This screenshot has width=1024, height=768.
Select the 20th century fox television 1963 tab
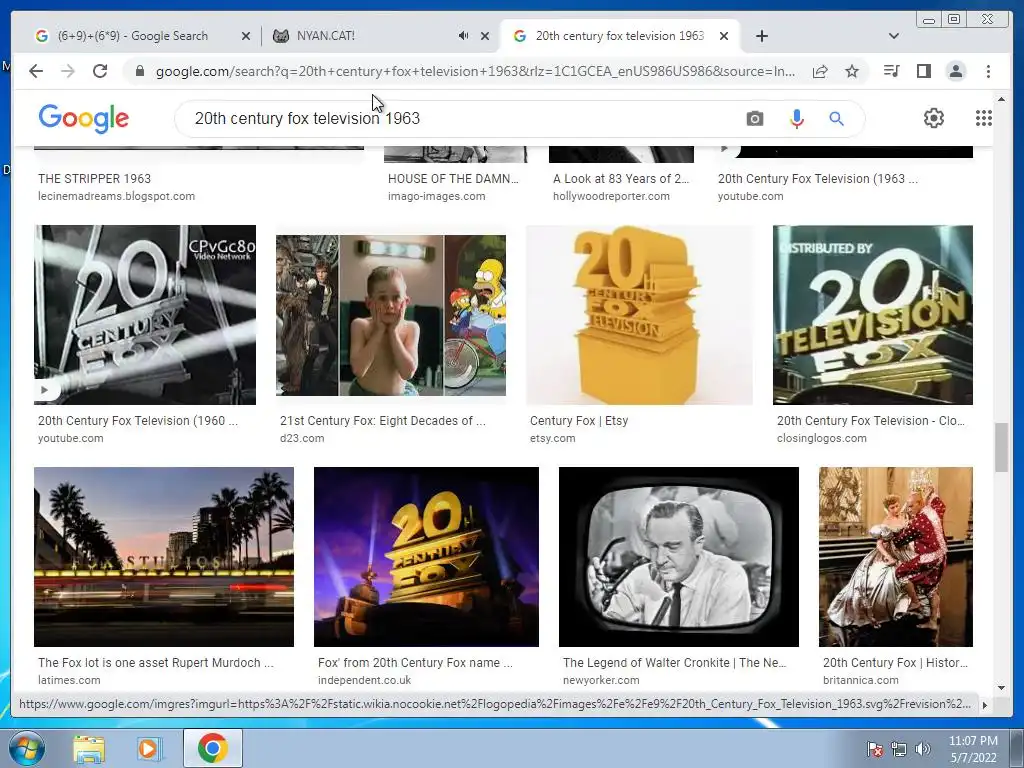620,36
